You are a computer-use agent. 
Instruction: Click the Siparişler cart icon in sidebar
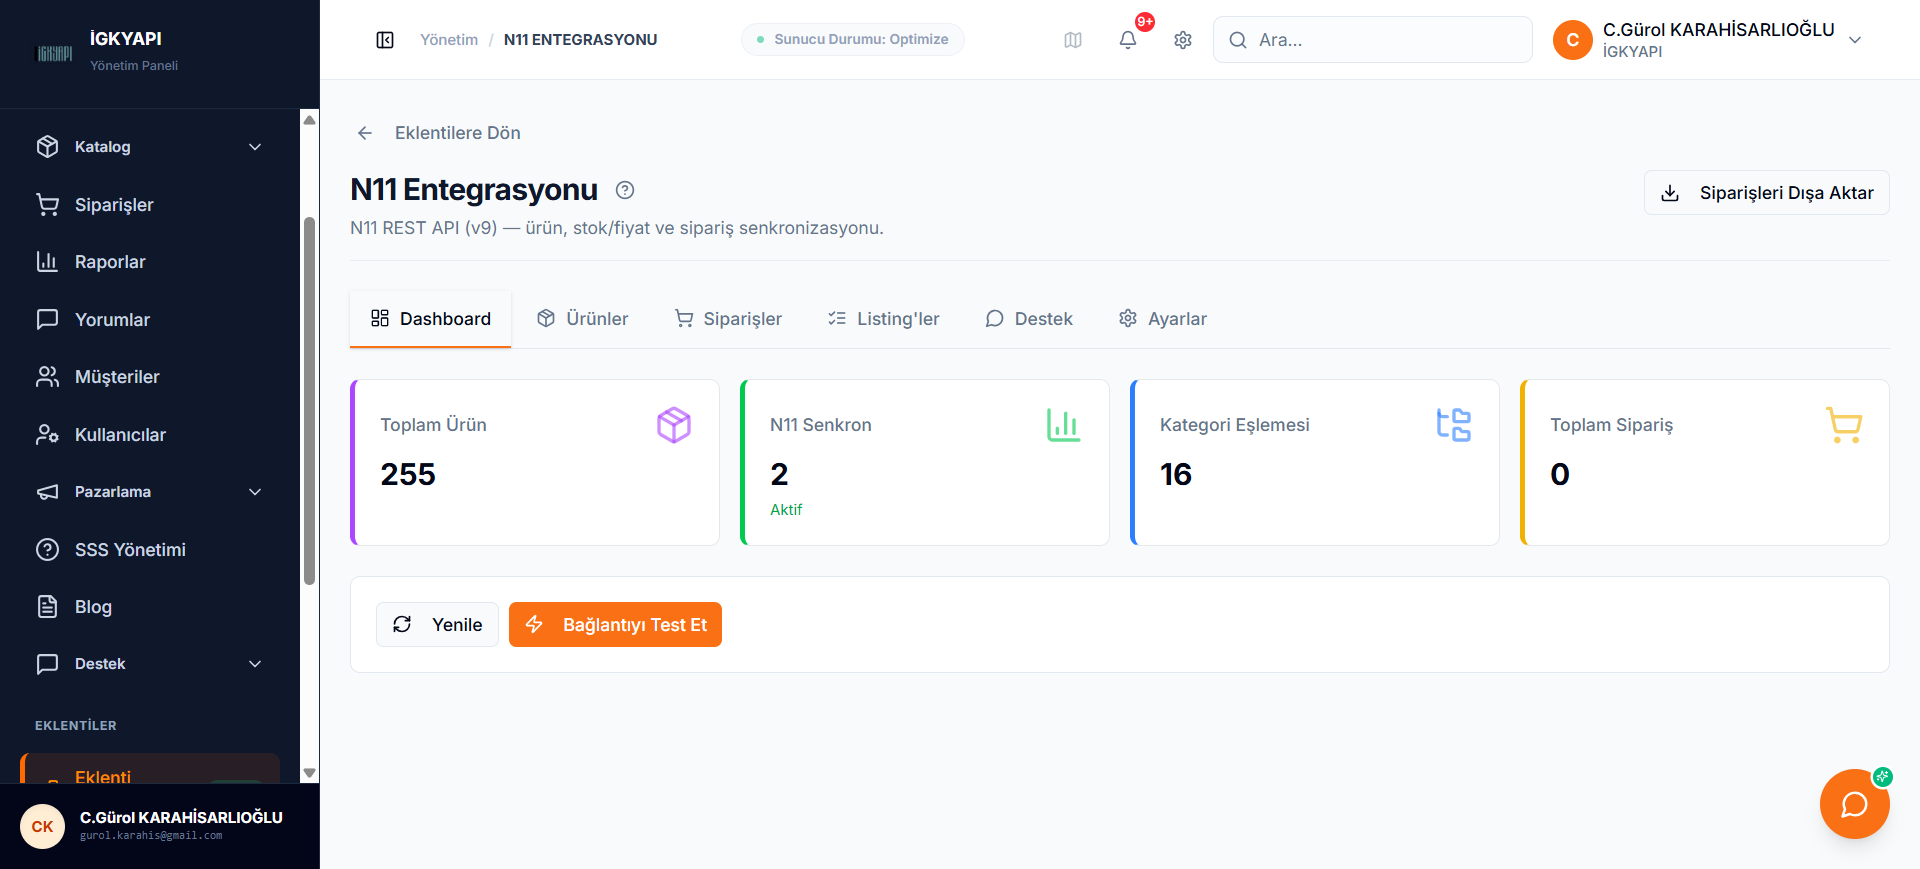[x=47, y=205]
